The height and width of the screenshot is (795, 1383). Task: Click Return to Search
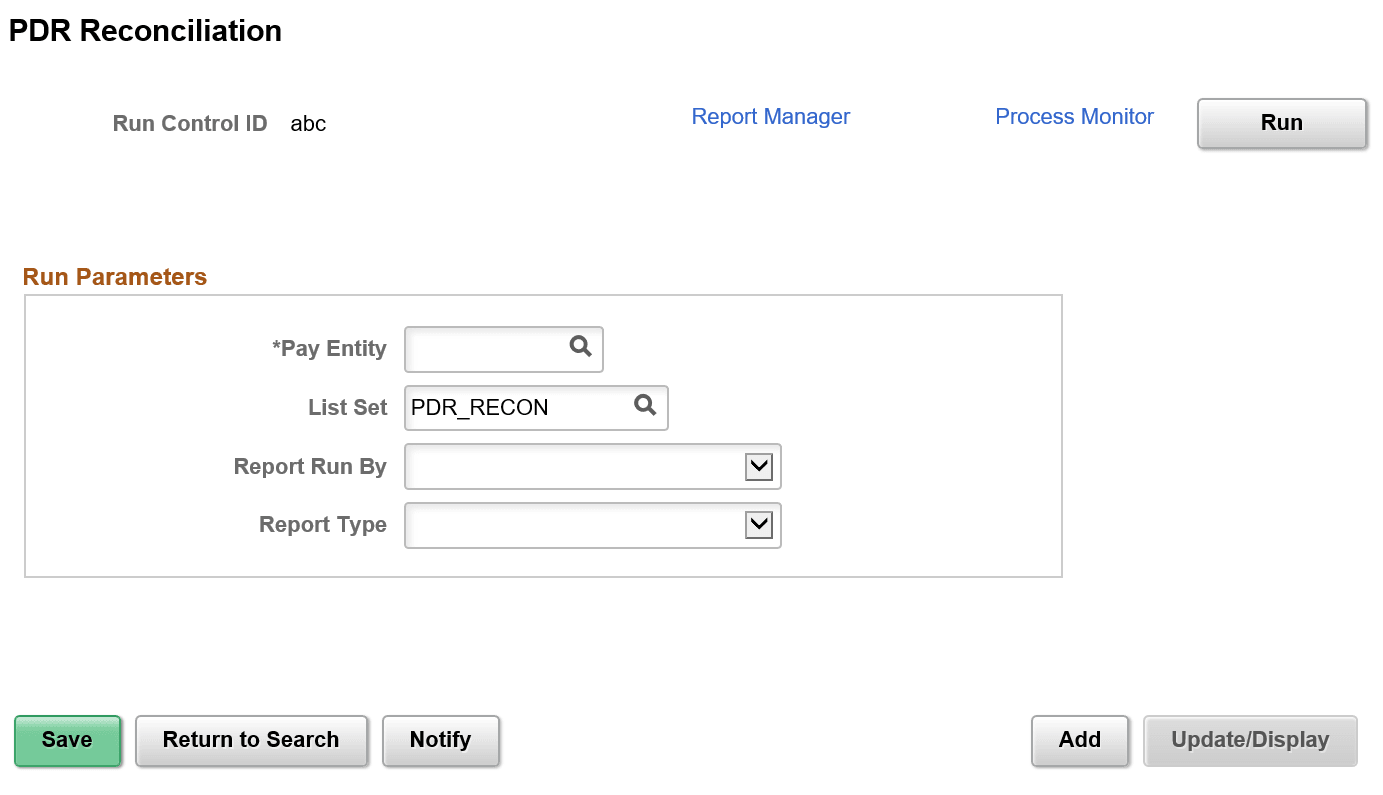coord(251,740)
